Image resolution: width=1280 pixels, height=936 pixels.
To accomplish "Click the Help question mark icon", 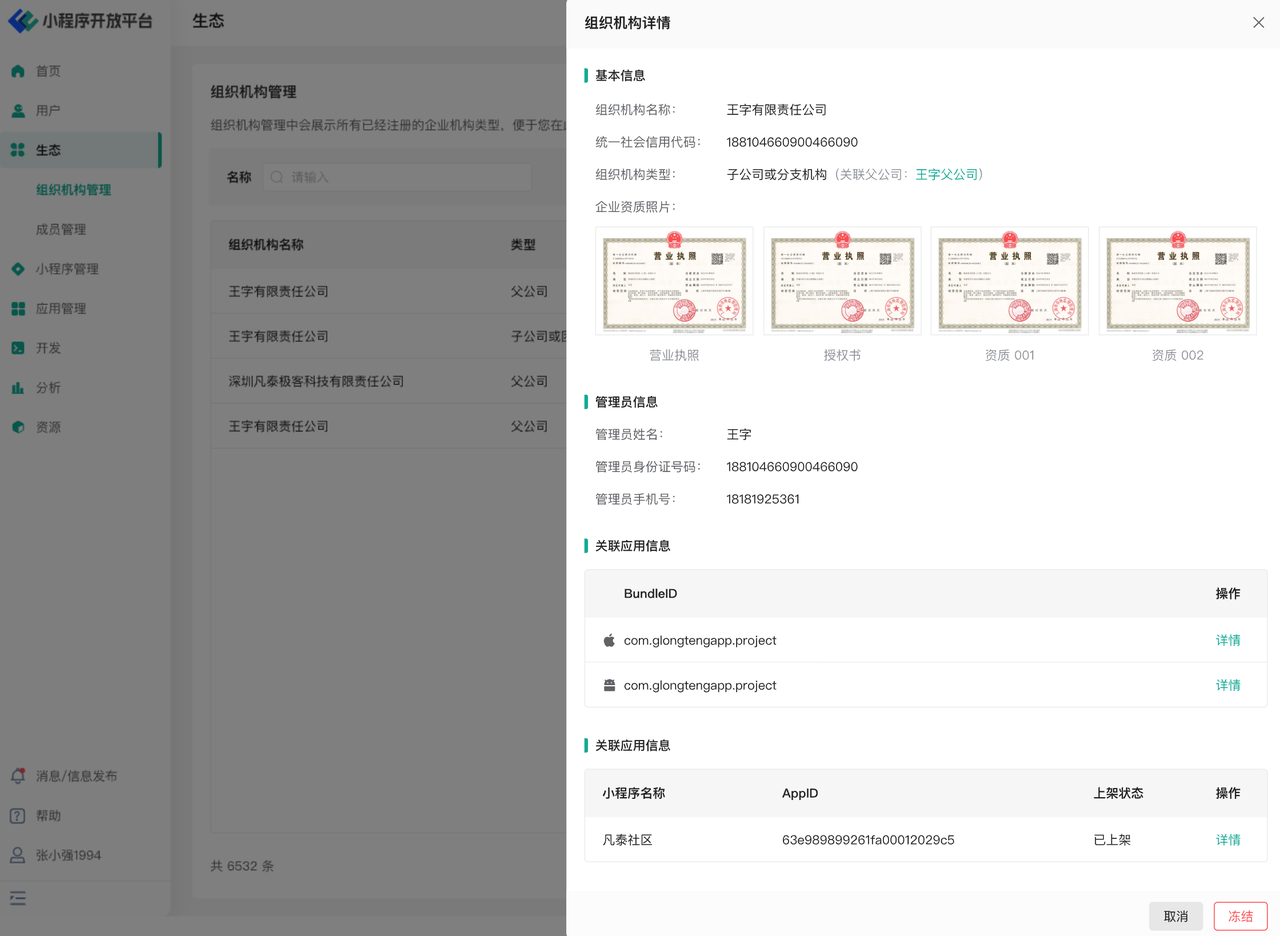I will [x=18, y=816].
